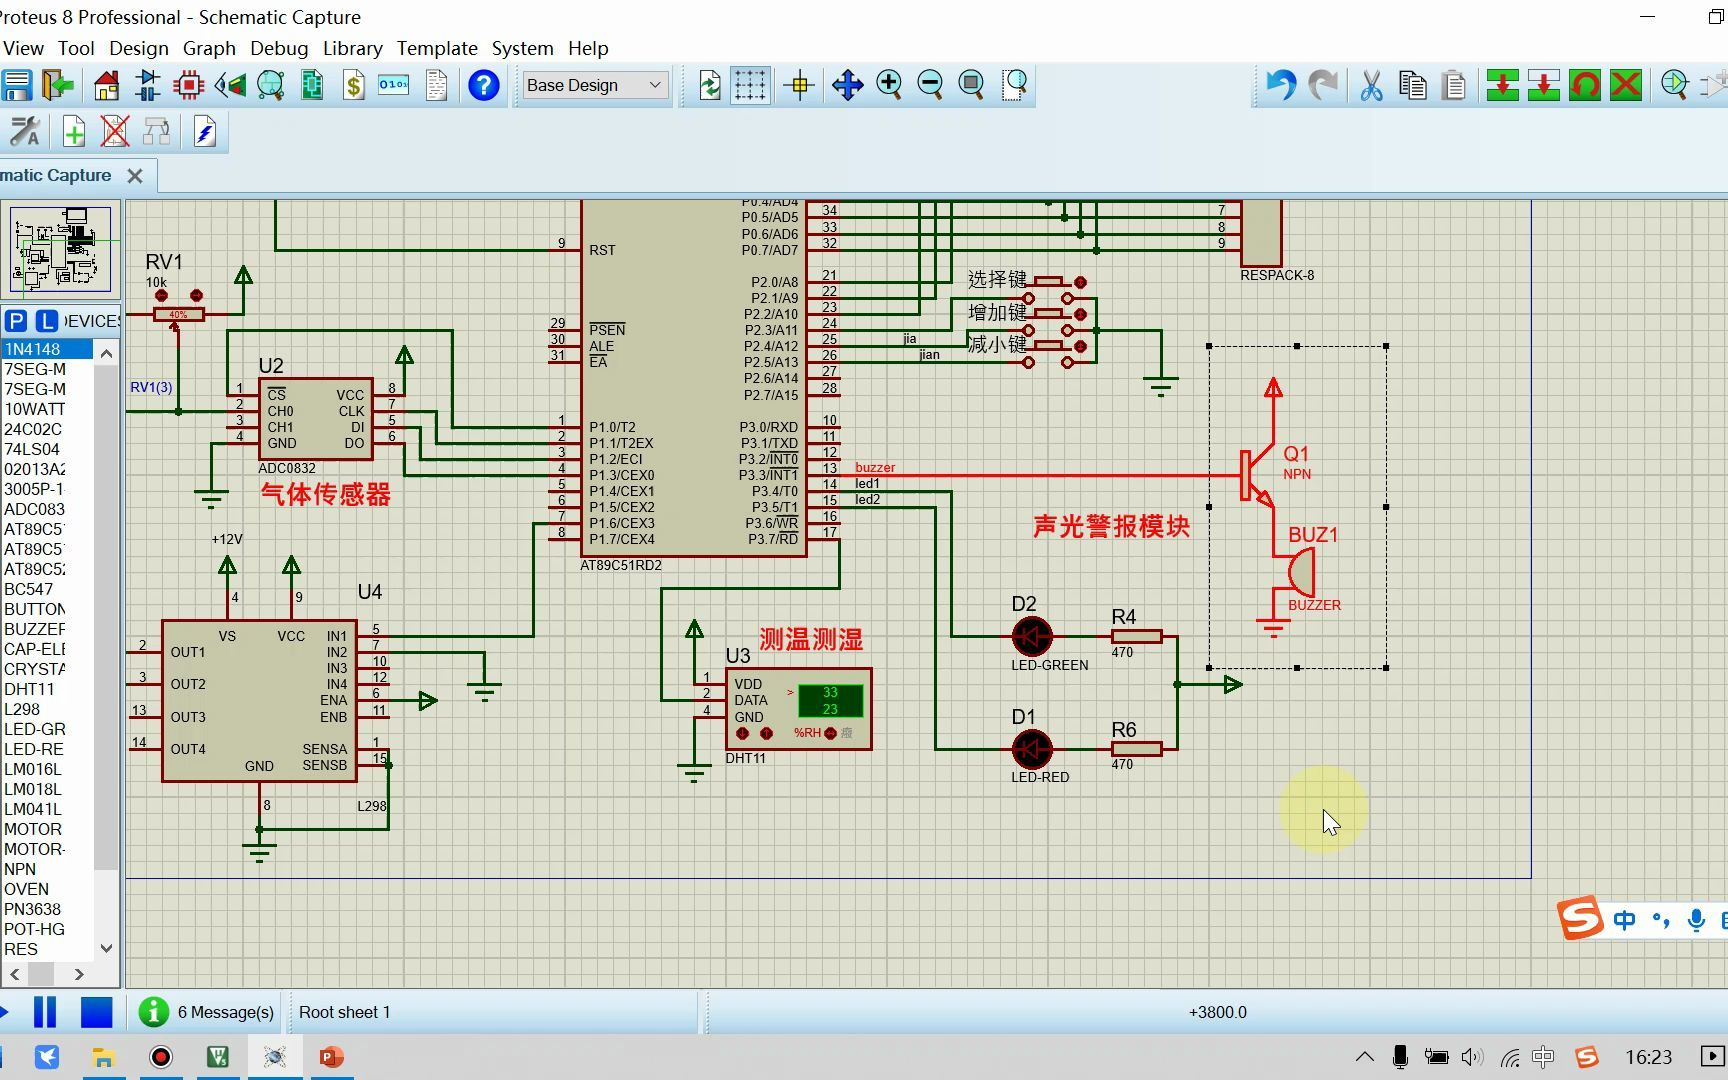Click the Remove Sheet red-cross icon
This screenshot has height=1080, width=1728.
(115, 132)
